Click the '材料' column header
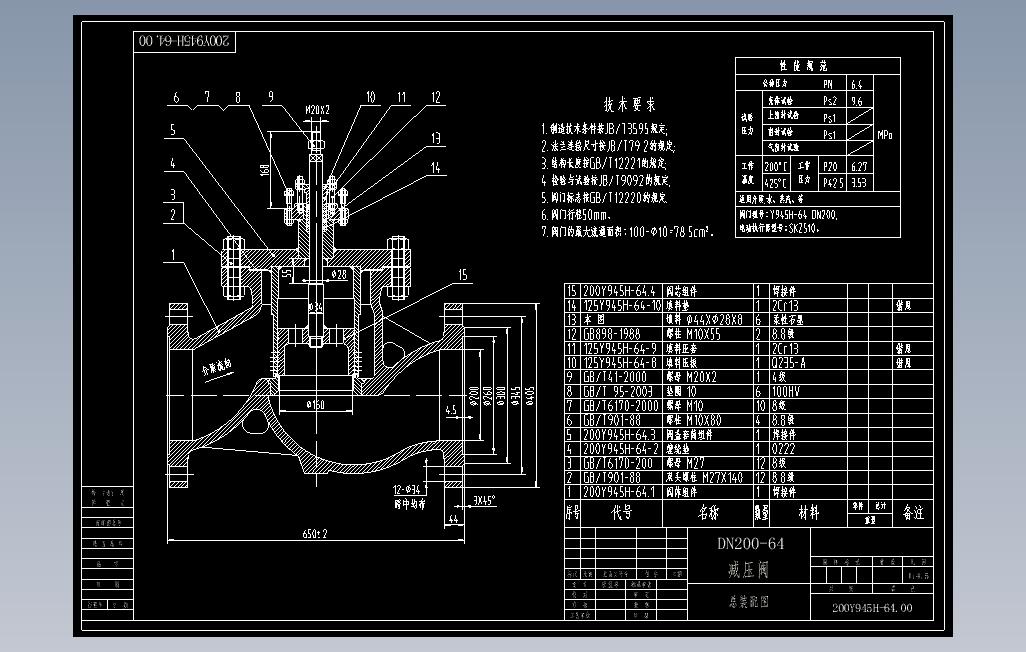The width and height of the screenshot is (1026, 652). tap(809, 513)
